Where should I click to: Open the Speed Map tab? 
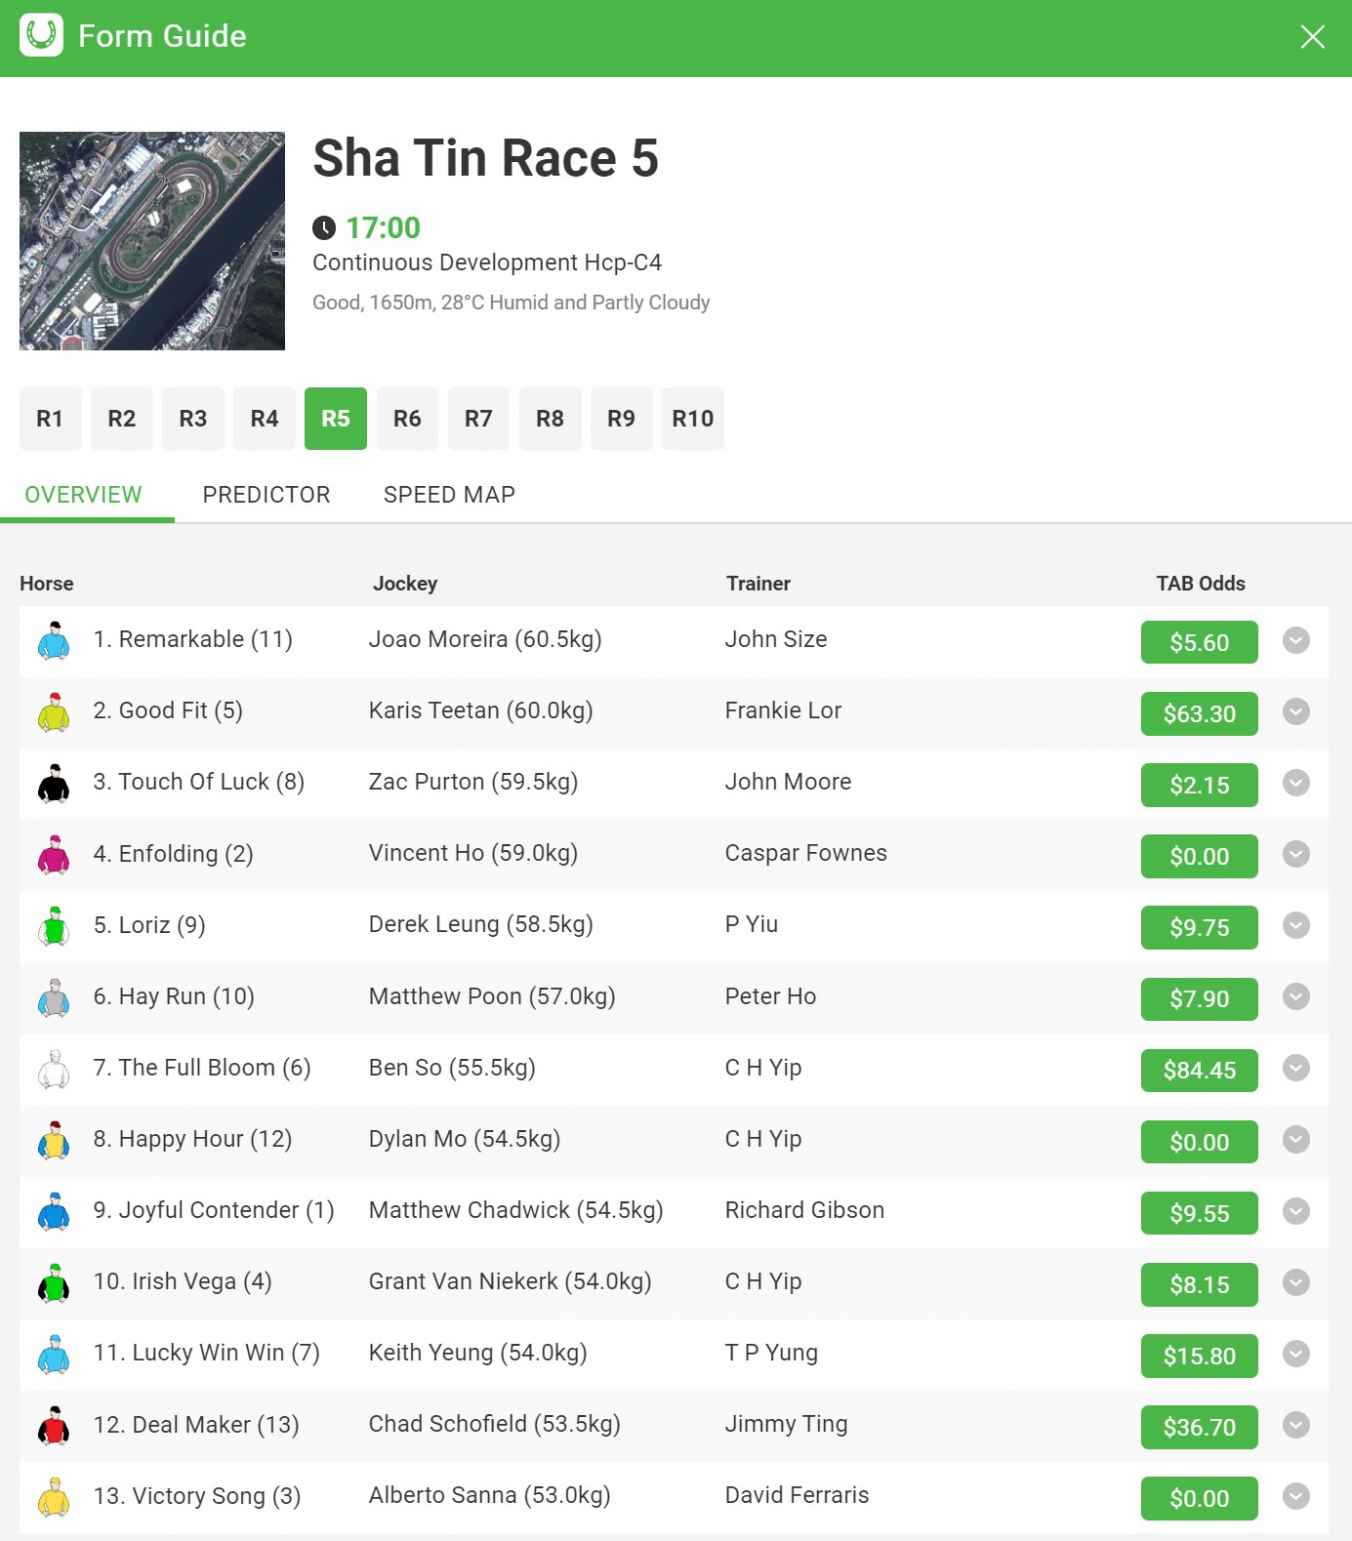(449, 495)
